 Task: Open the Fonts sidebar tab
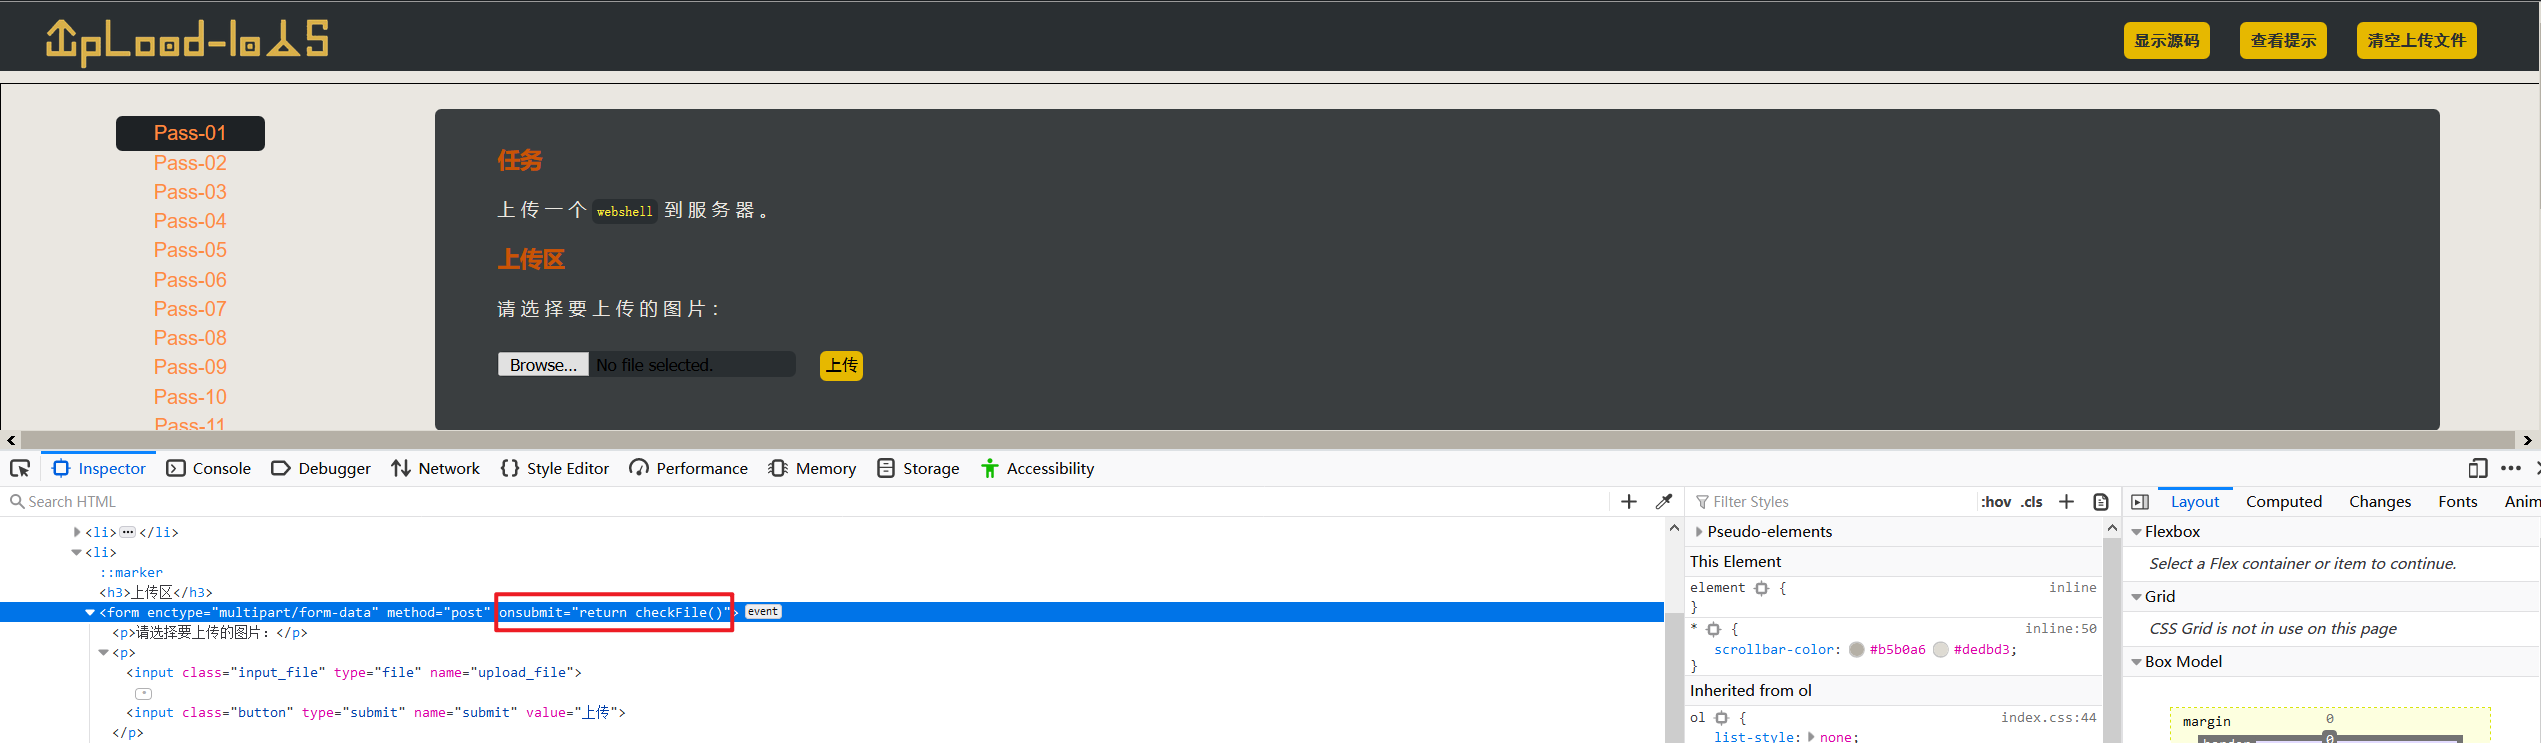point(2458,501)
